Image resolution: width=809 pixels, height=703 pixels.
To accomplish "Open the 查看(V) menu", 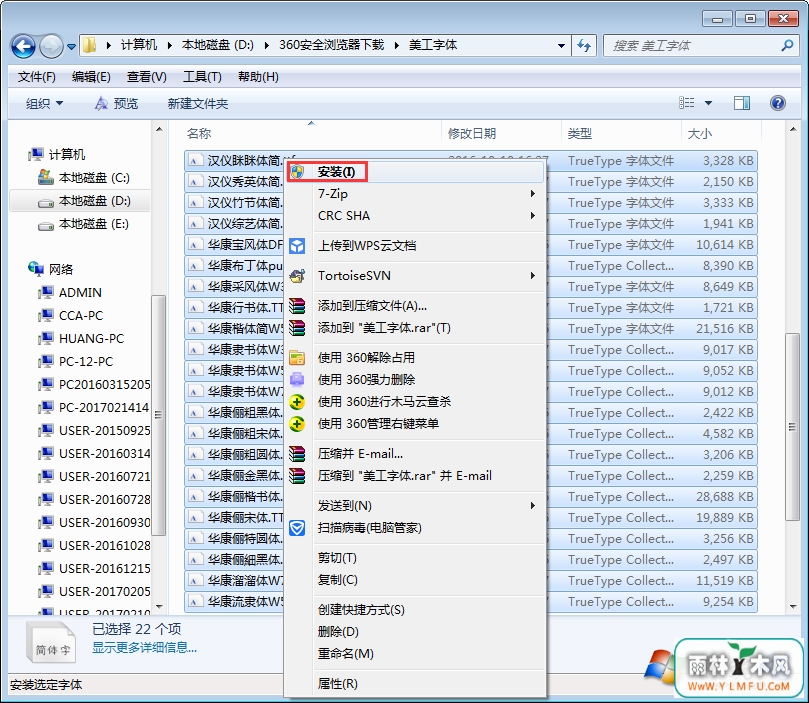I will pyautogui.click(x=147, y=77).
